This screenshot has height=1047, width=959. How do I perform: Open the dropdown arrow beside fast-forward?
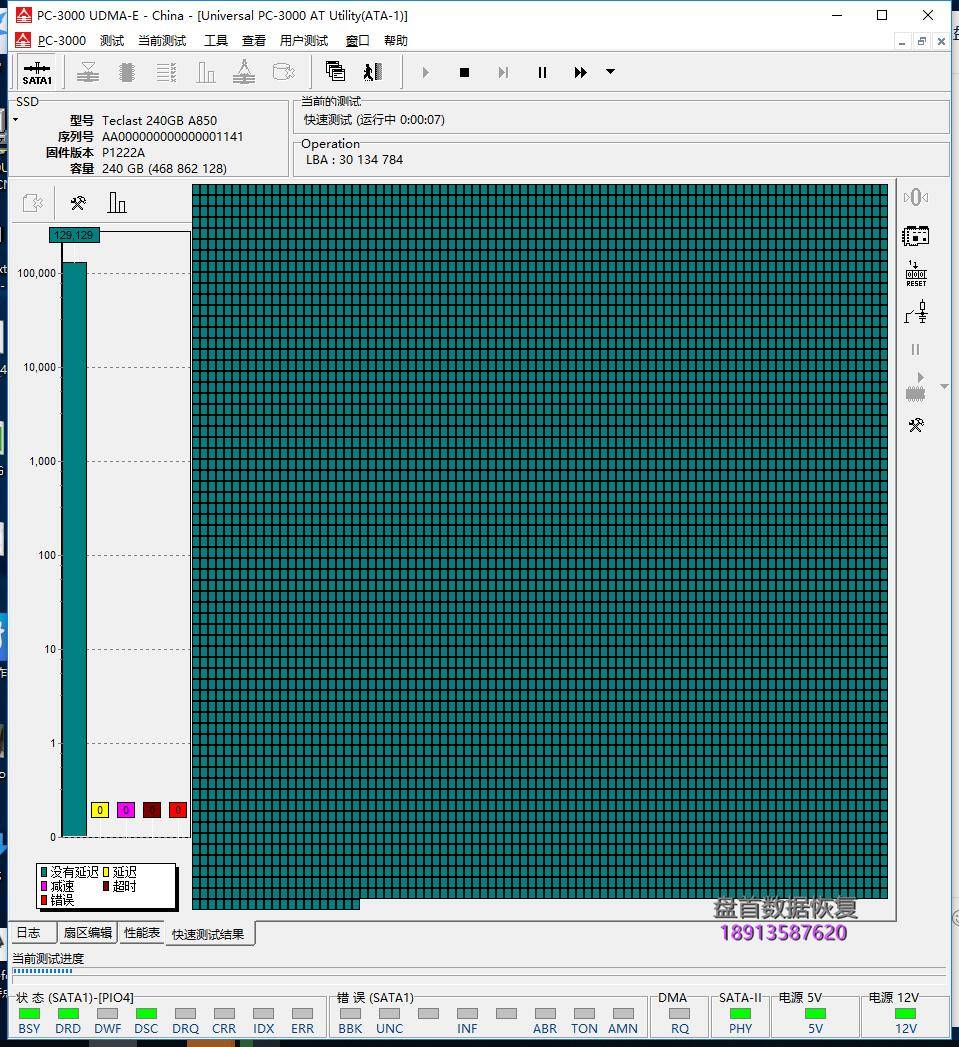(x=610, y=71)
